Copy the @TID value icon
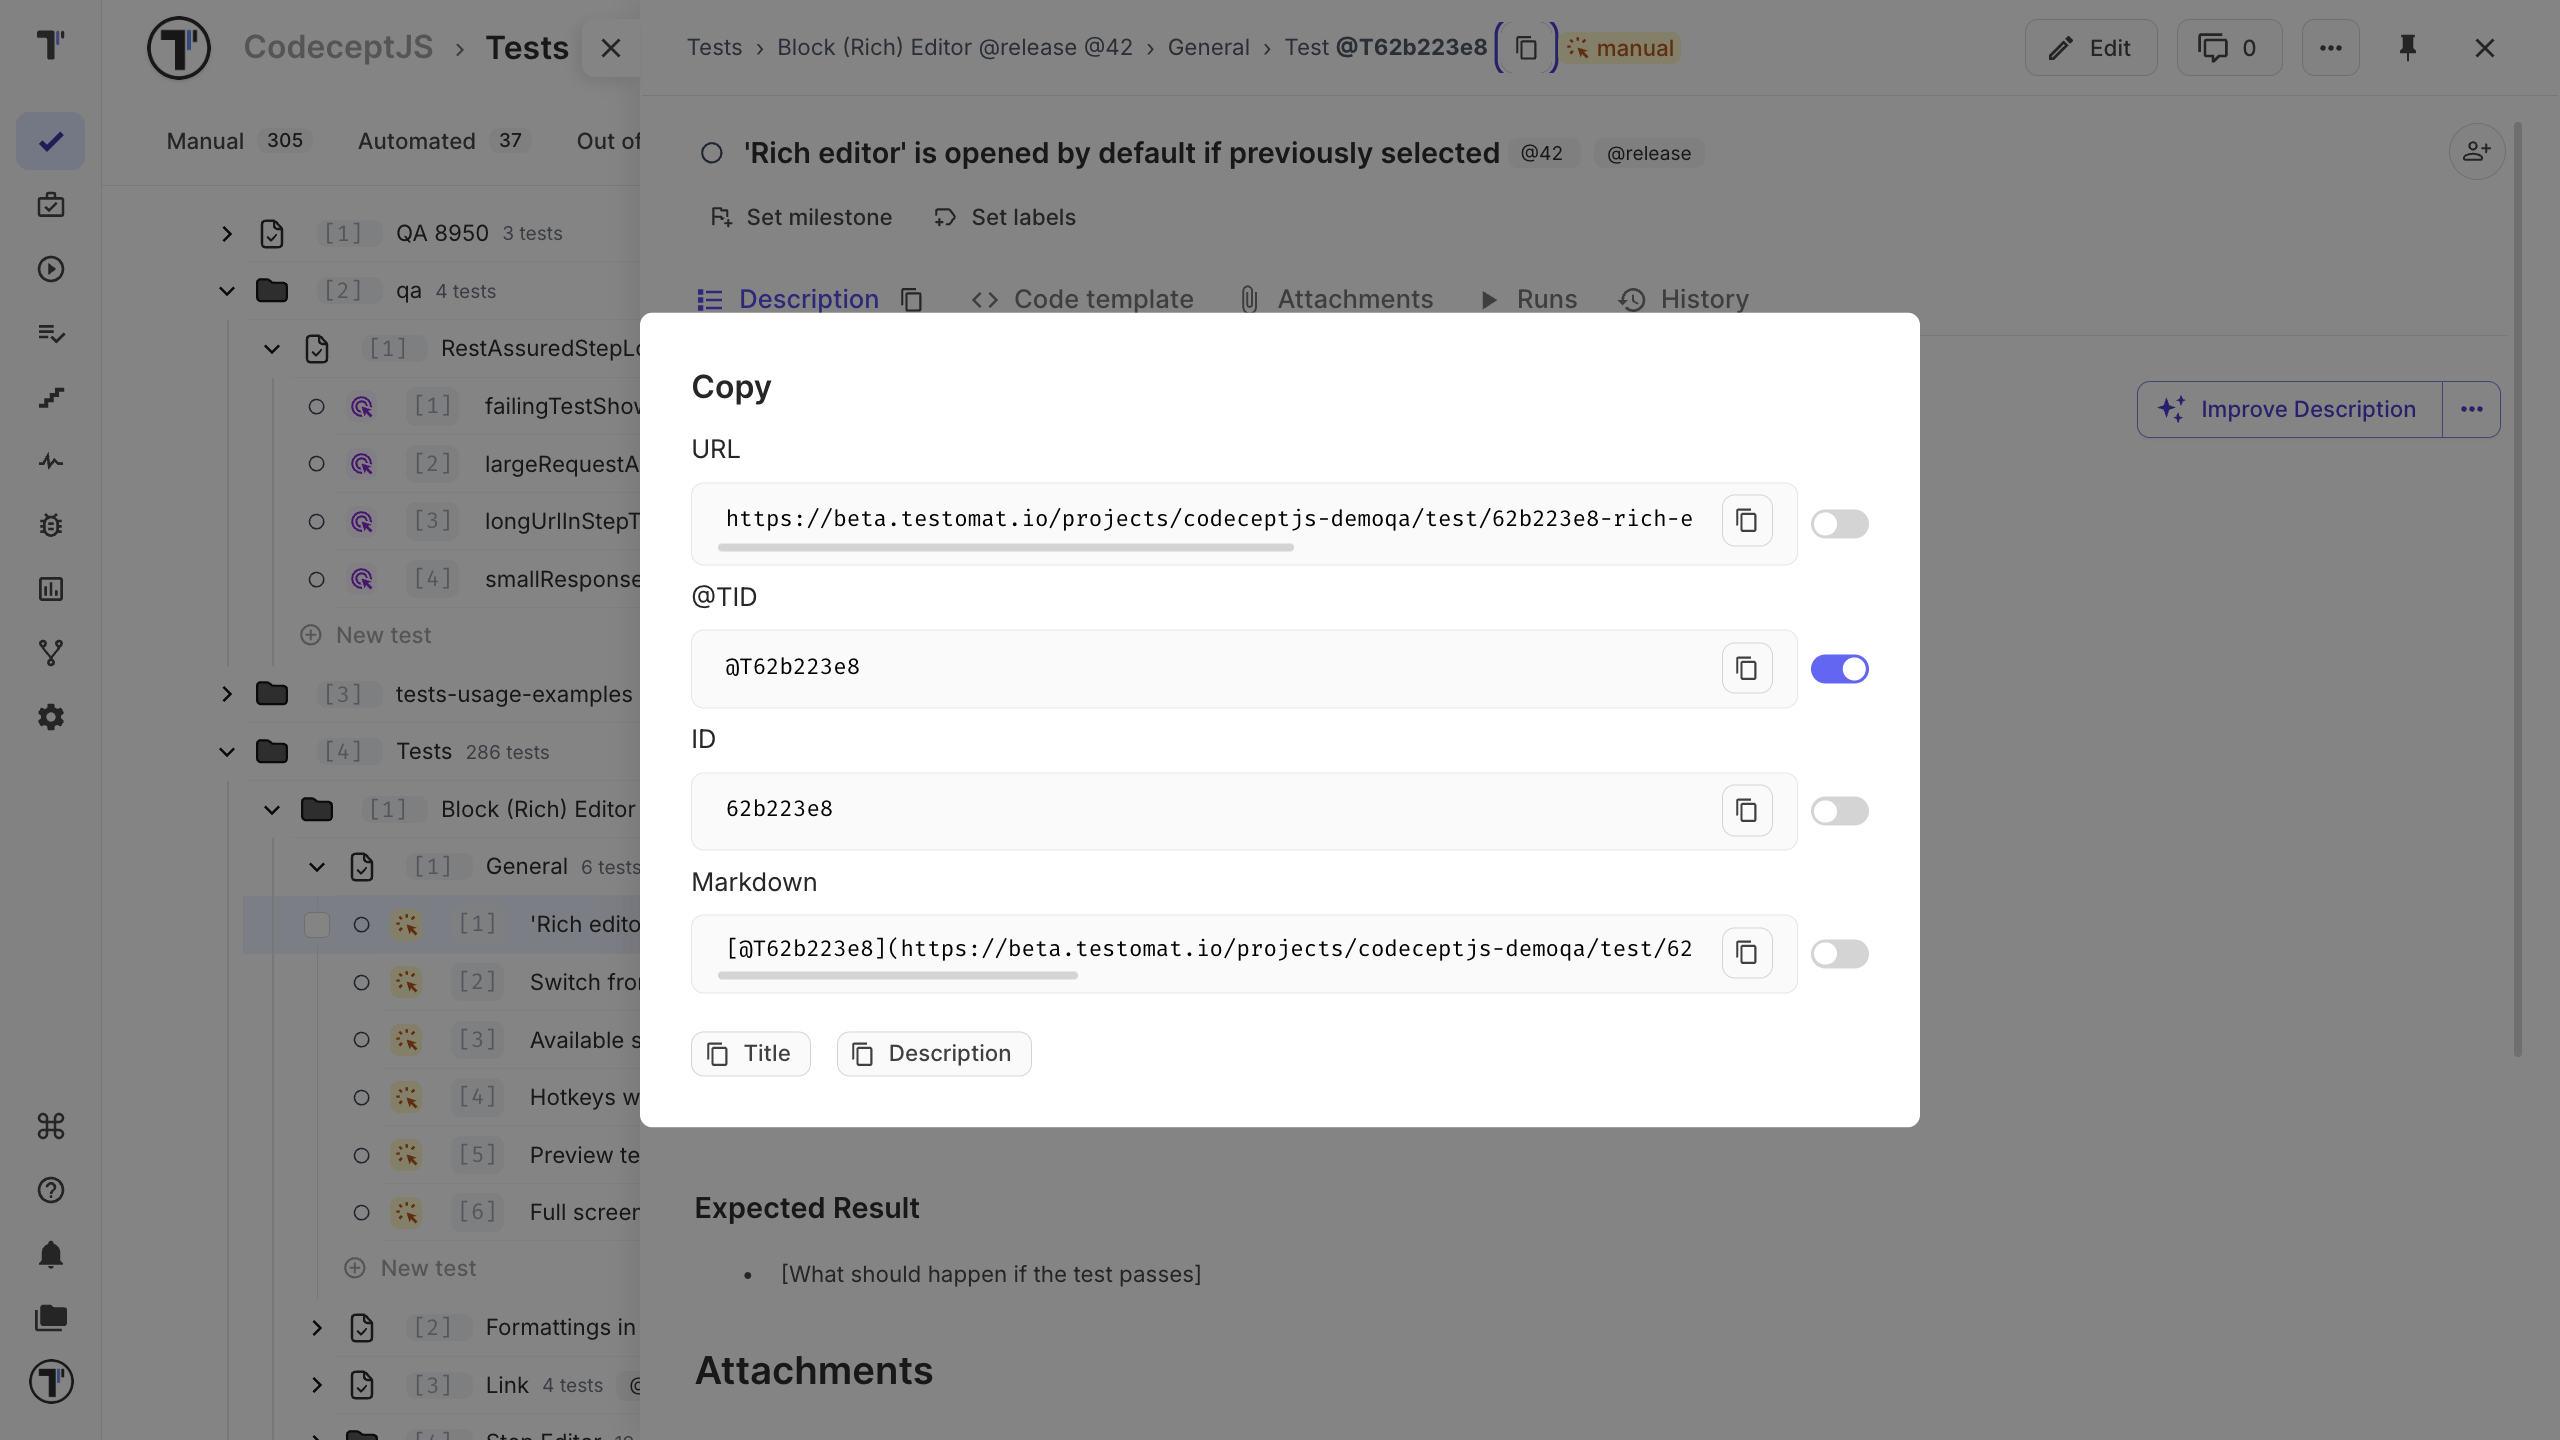 [x=1746, y=668]
